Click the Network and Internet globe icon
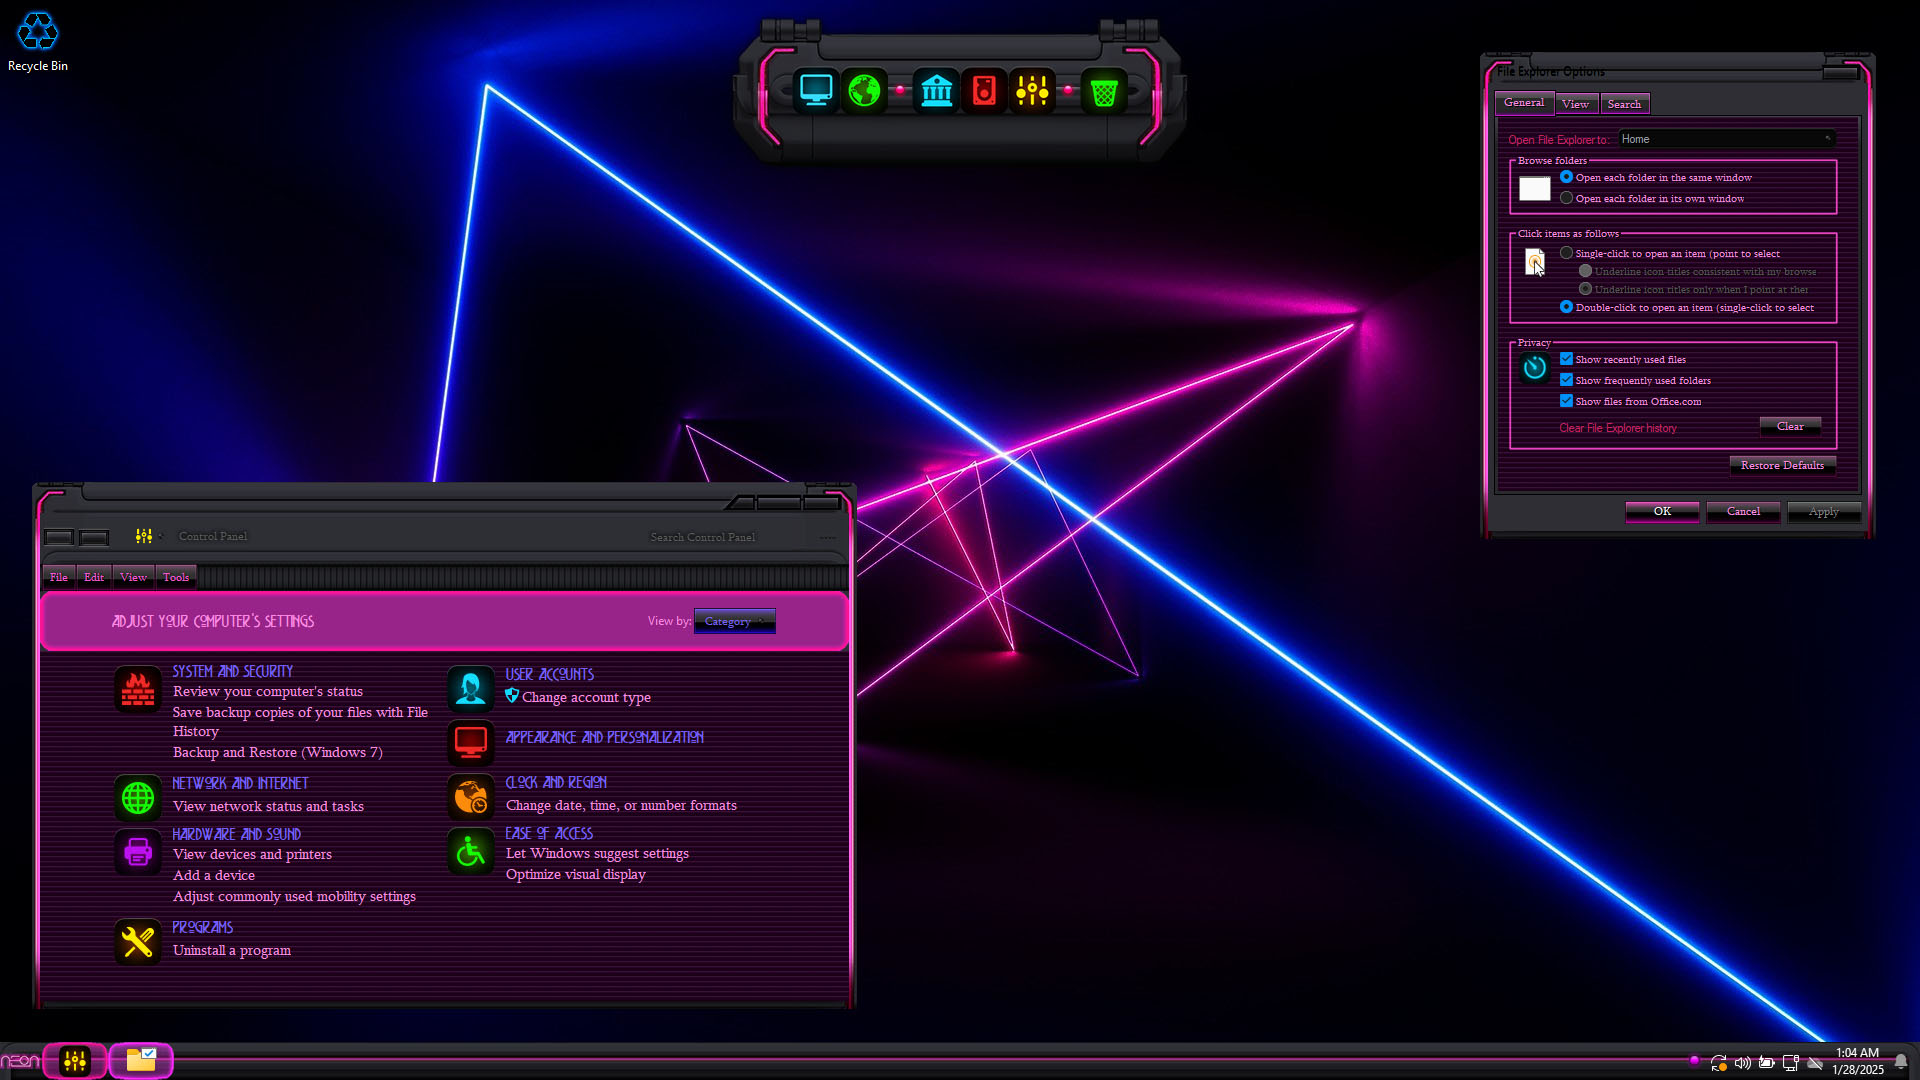The image size is (1920, 1080). (x=138, y=797)
